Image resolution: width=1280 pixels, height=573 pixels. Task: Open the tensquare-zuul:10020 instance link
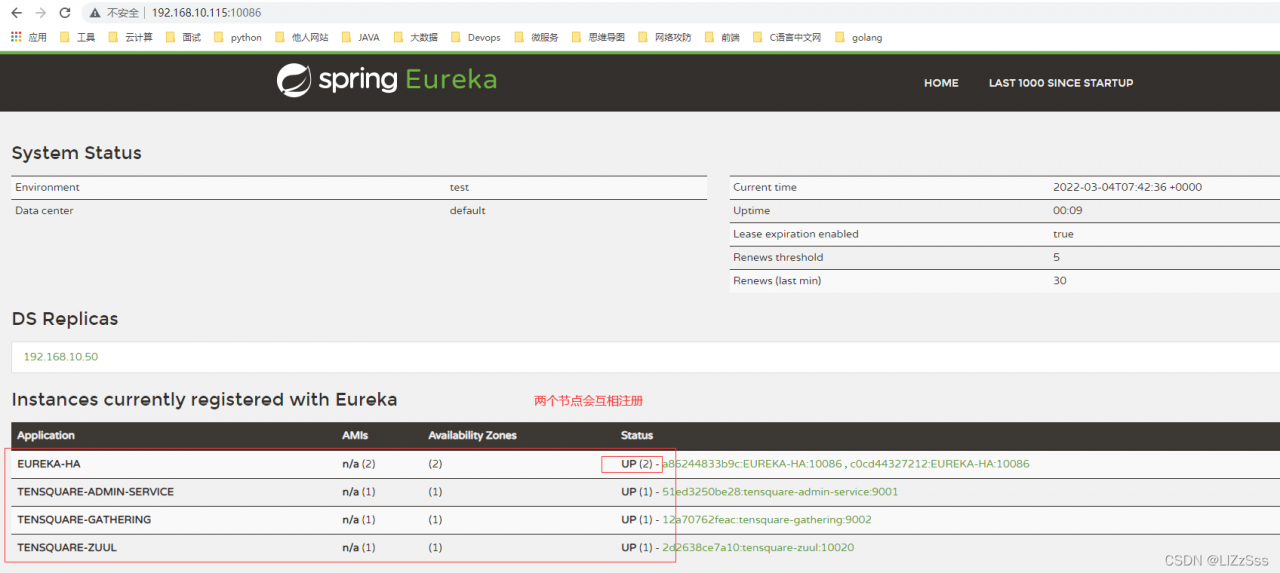pyautogui.click(x=758, y=548)
